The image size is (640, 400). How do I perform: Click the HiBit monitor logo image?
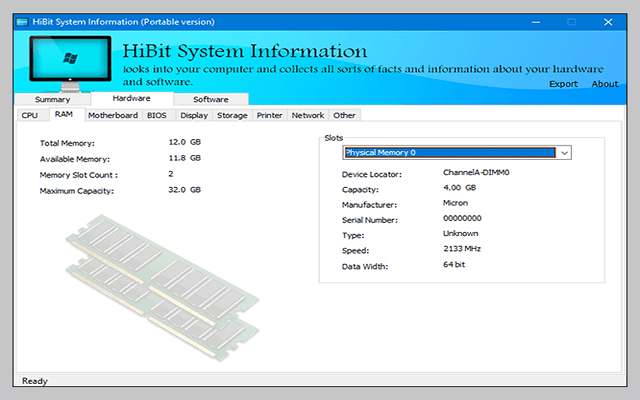(71, 64)
